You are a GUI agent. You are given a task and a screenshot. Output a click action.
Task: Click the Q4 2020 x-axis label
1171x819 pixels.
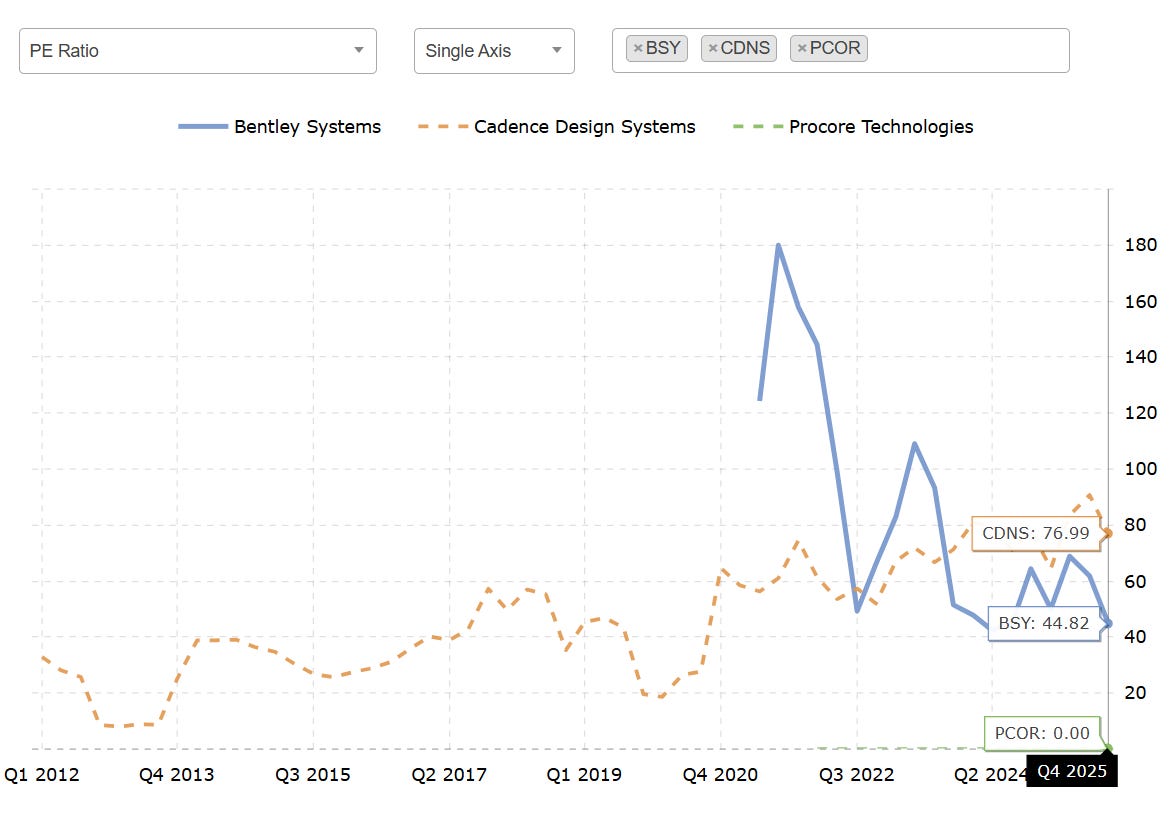tap(720, 775)
